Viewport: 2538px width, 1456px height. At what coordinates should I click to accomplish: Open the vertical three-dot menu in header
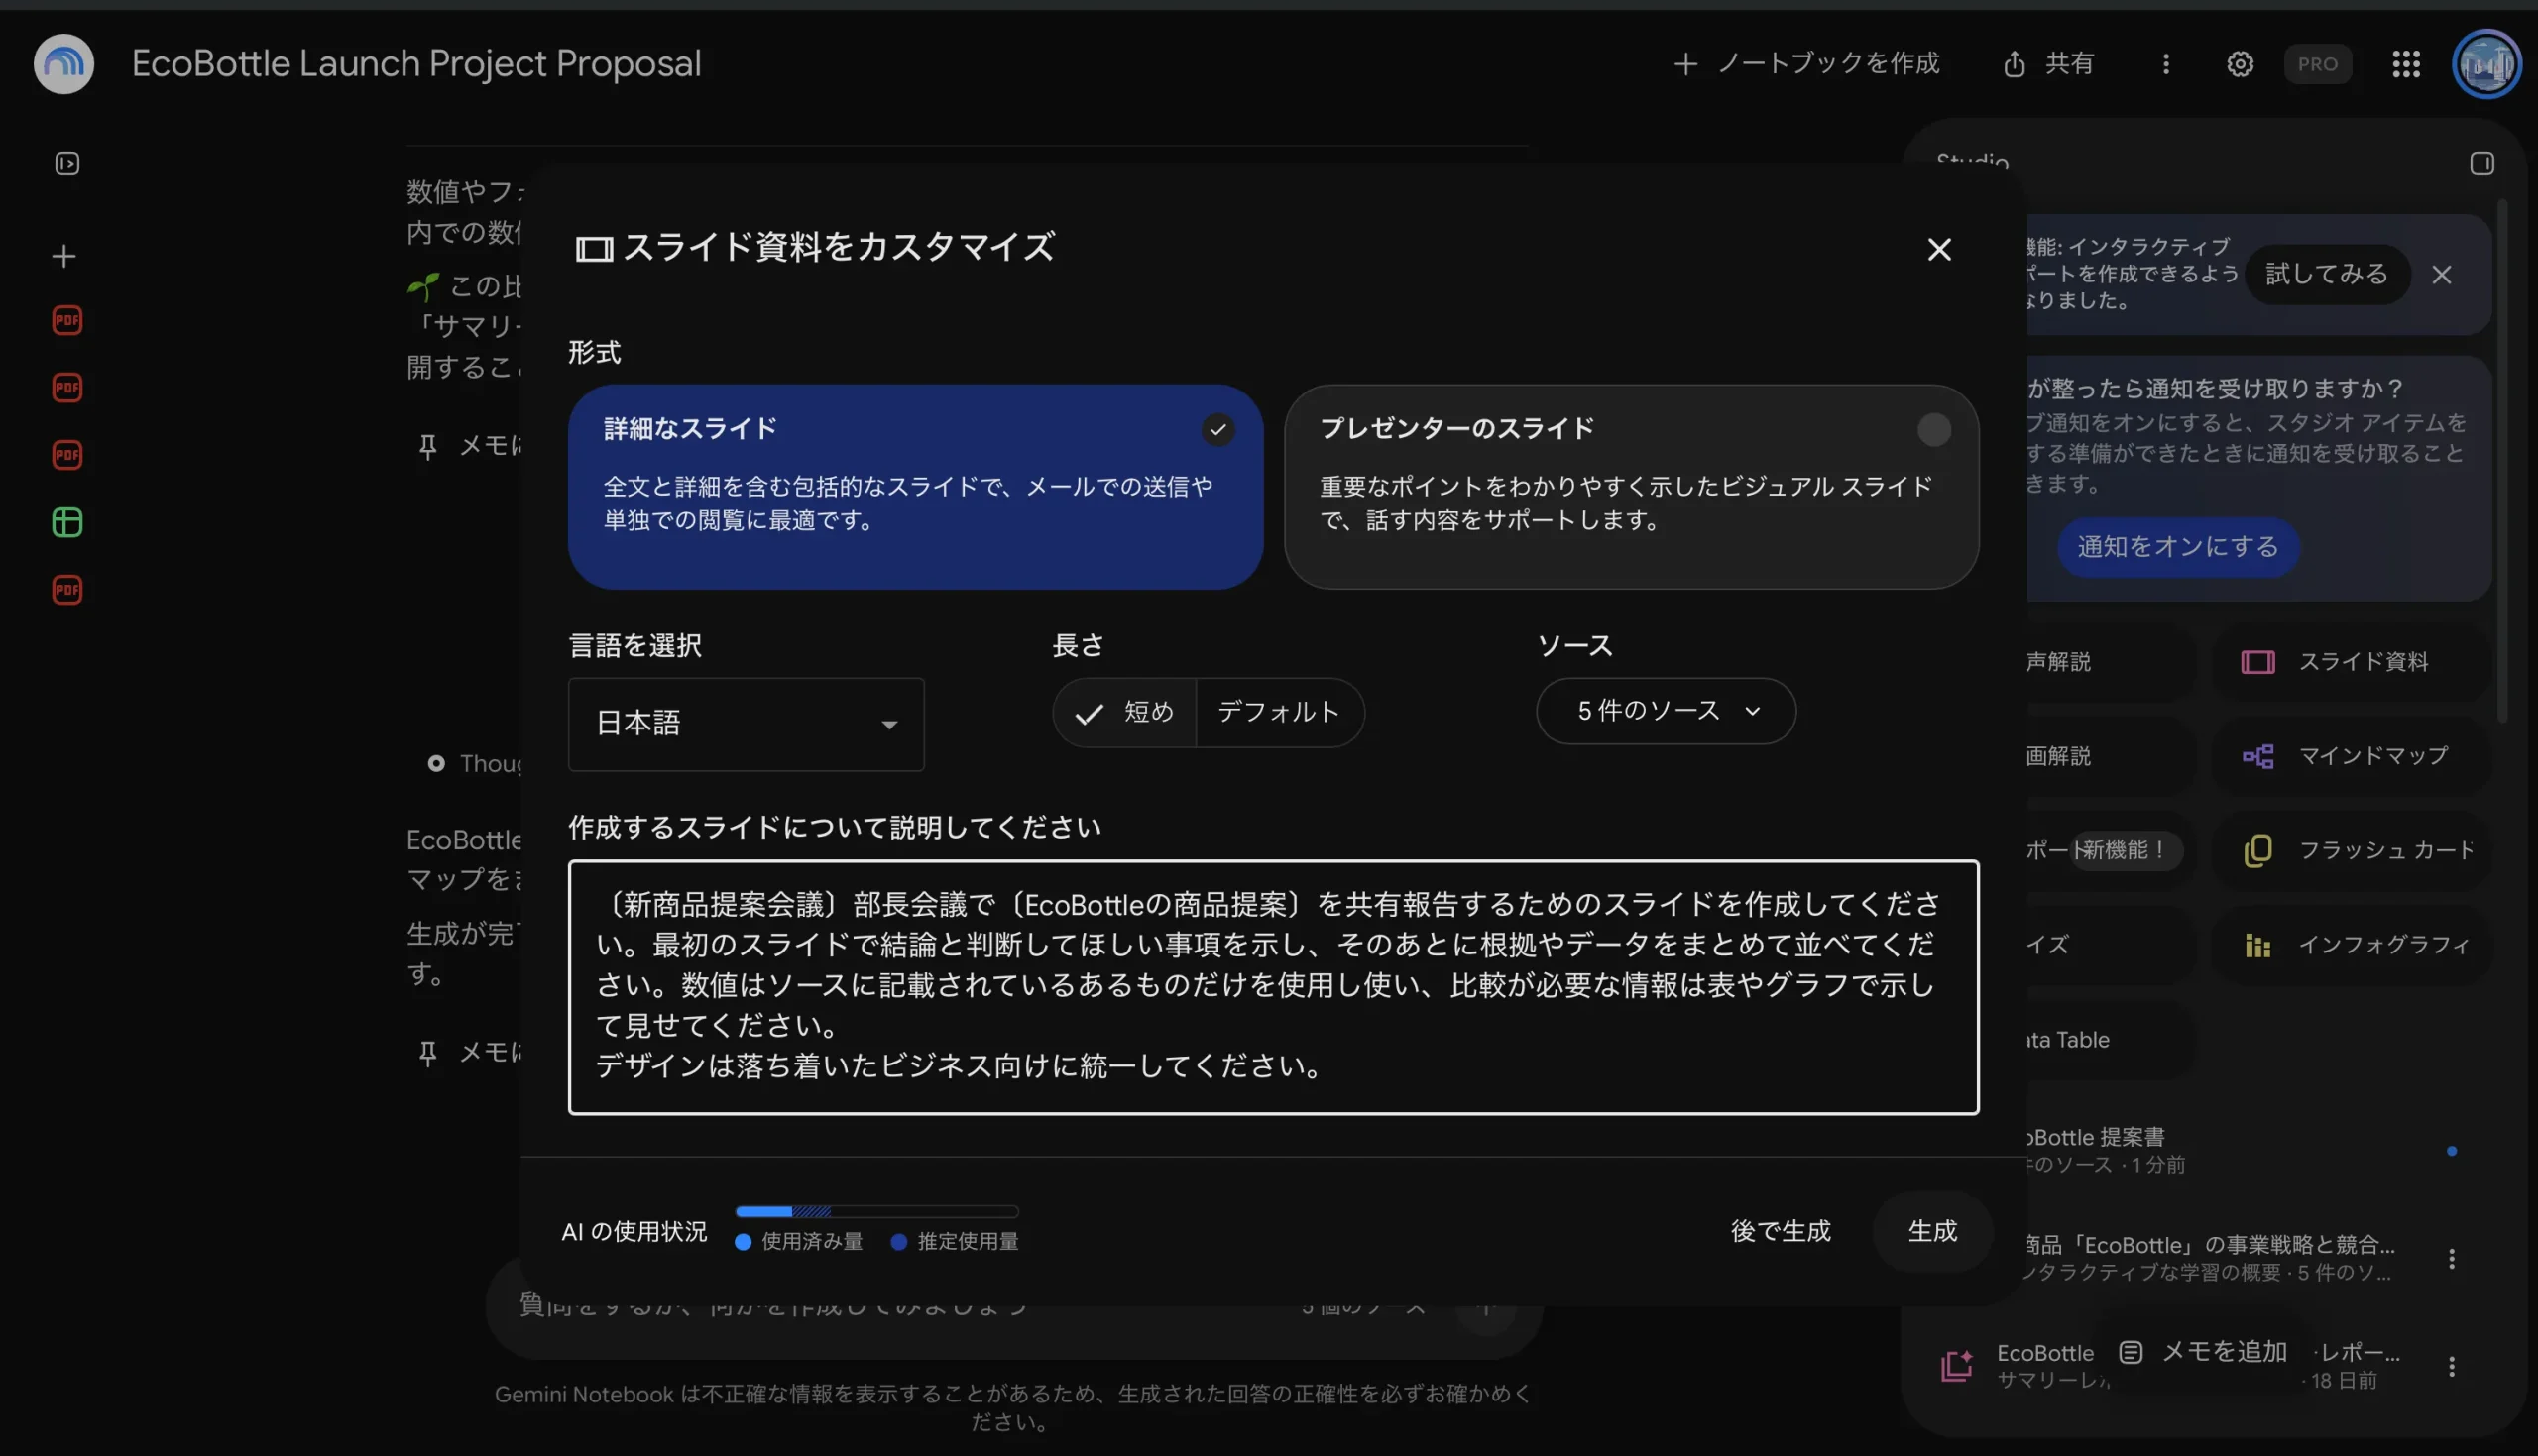(x=2166, y=64)
